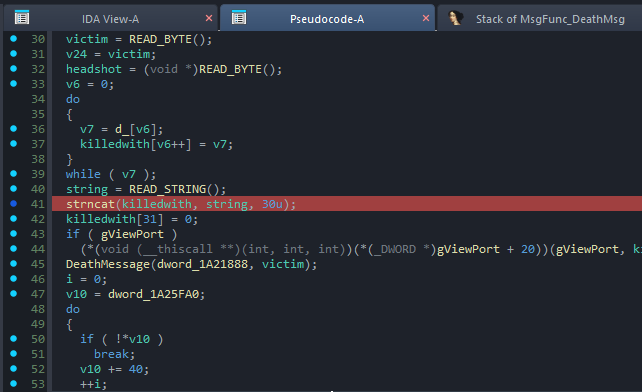Select the Pseudocode-A tab
Screen dimensions: 642x392
tap(327, 19)
